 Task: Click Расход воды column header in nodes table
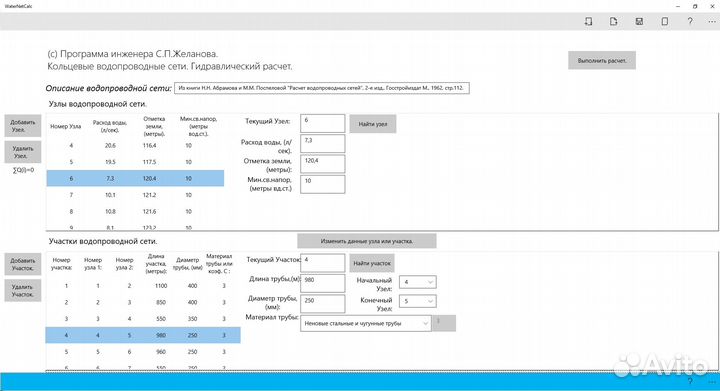click(109, 126)
